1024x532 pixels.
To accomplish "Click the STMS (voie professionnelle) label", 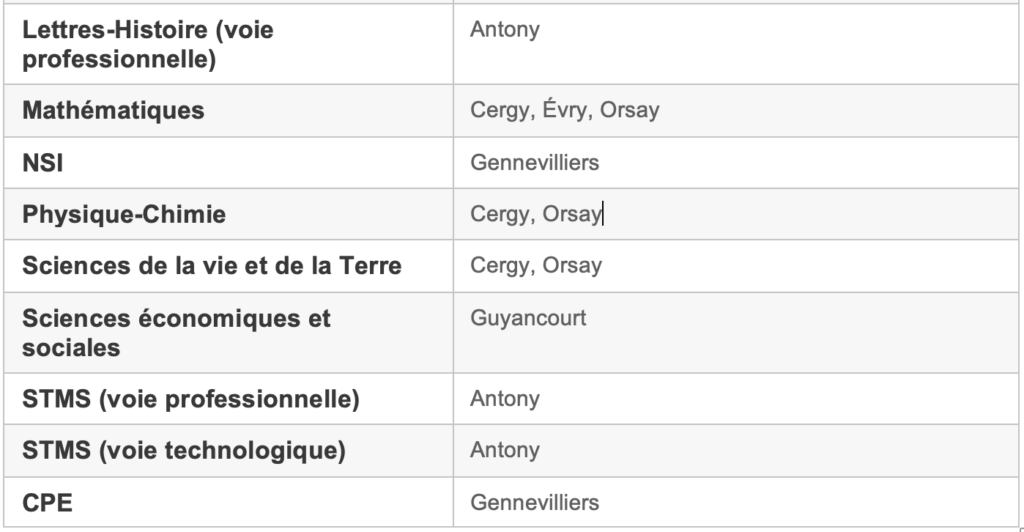I will click(x=190, y=399).
